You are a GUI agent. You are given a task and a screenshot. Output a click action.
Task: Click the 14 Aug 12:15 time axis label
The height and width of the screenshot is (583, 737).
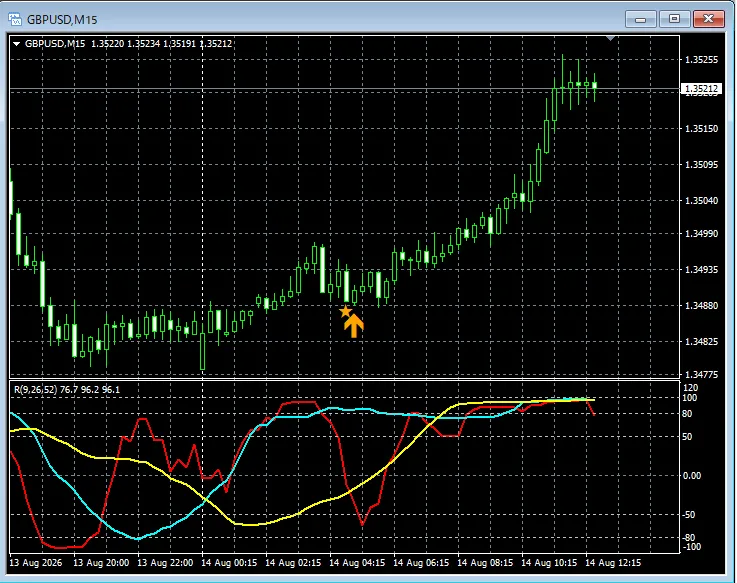[x=612, y=563]
